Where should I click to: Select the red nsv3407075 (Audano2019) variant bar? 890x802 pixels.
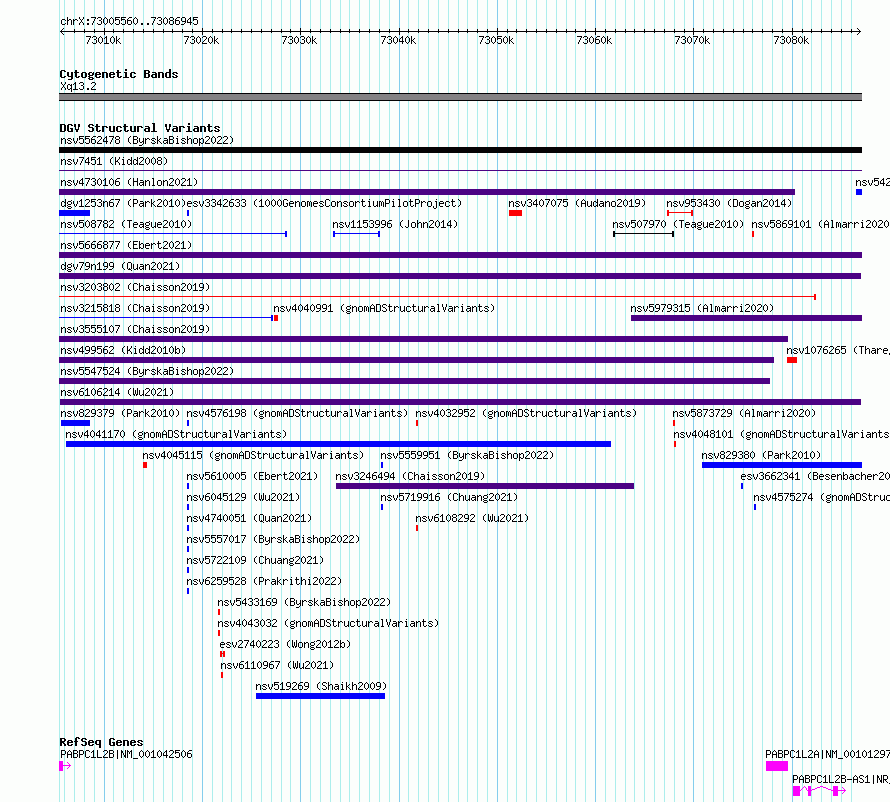click(x=515, y=213)
